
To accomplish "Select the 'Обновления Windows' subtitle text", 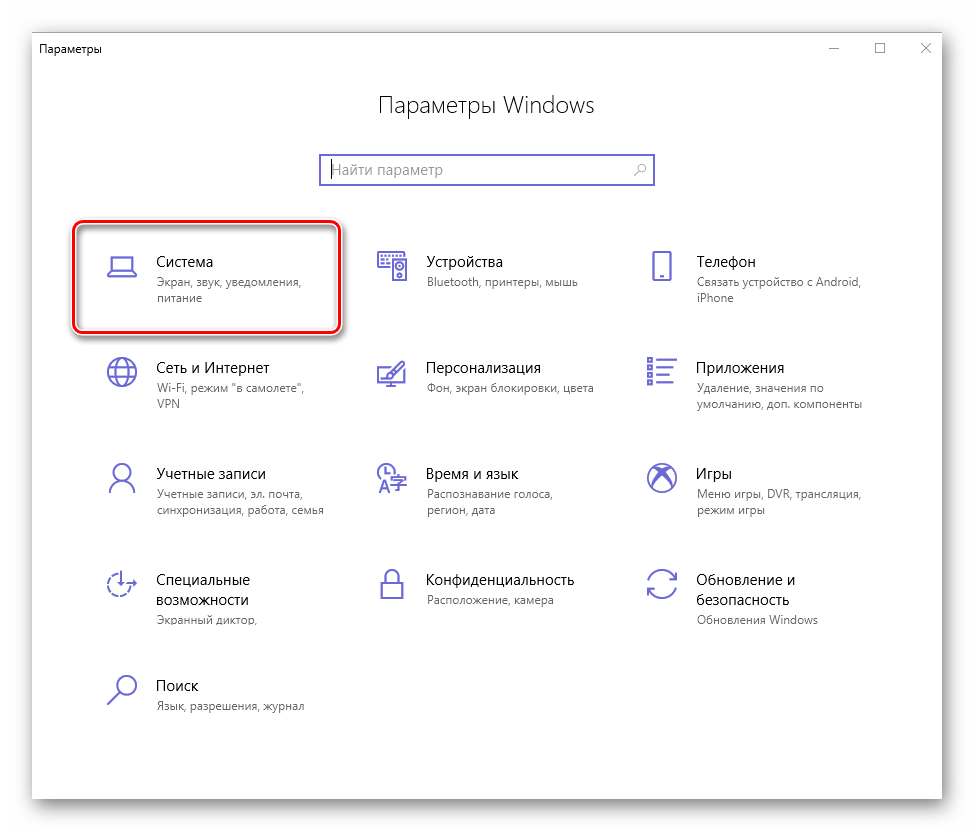I will pos(757,620).
